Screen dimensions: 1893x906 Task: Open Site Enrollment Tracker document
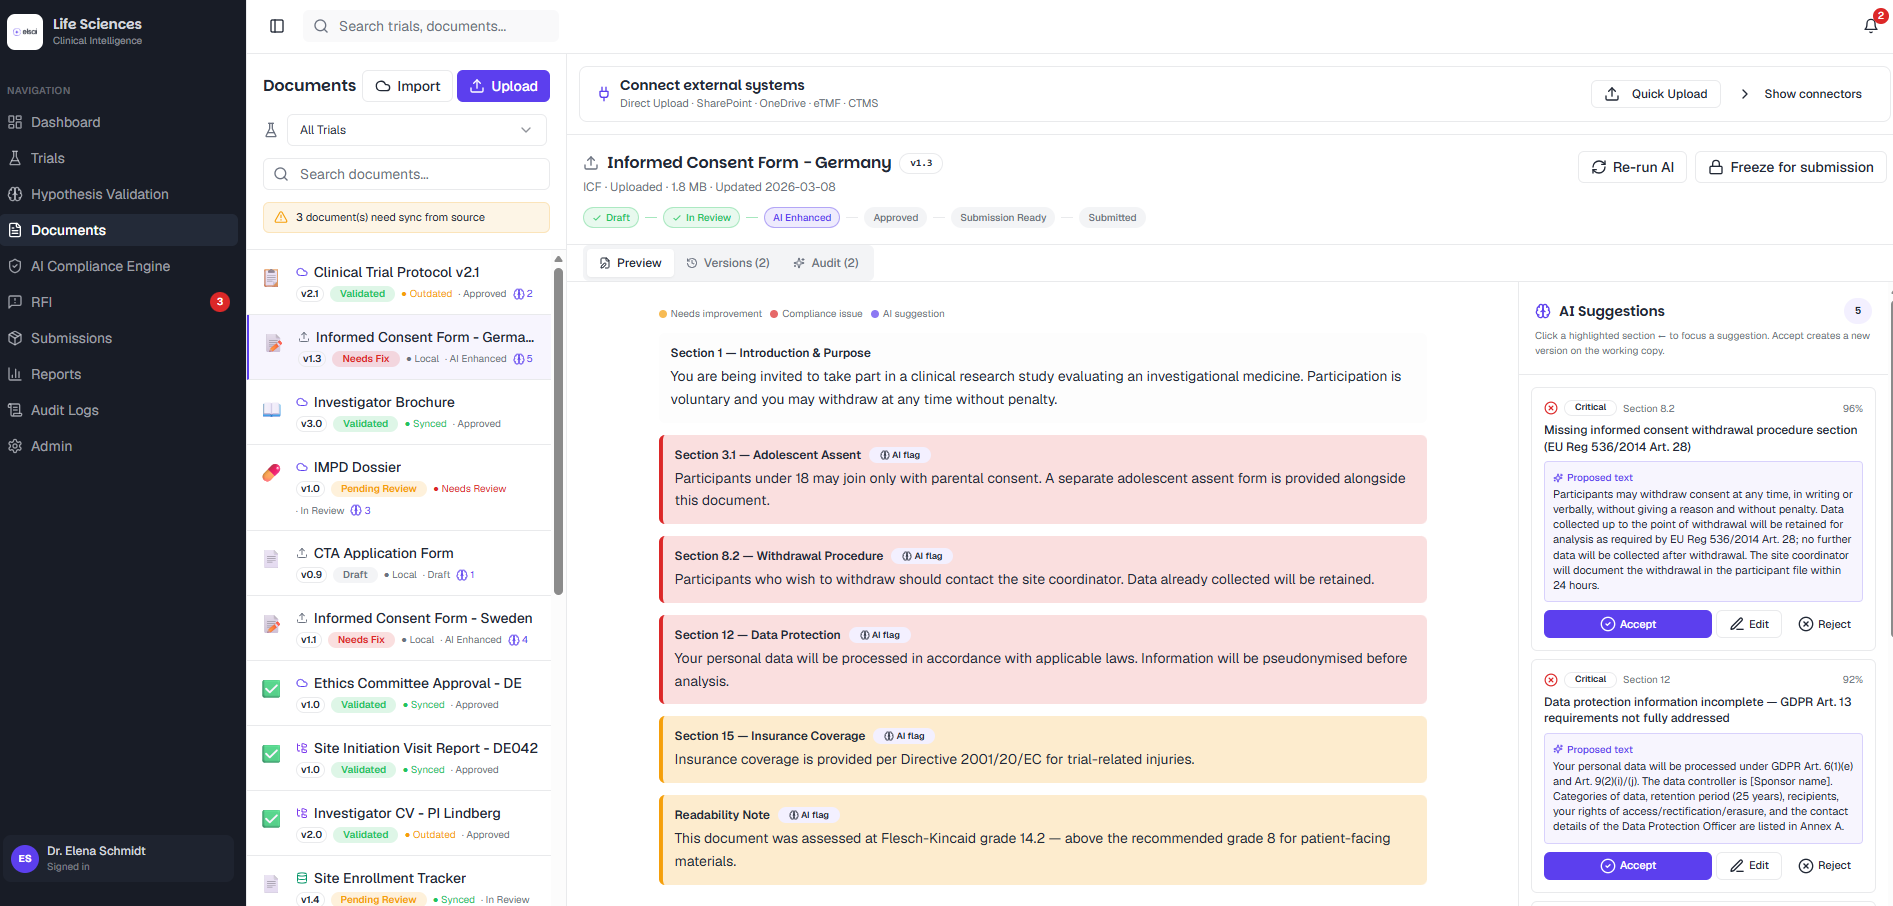[x=399, y=882]
